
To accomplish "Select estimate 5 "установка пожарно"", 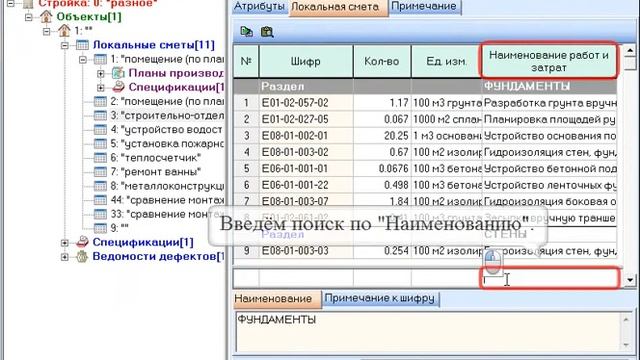I will (x=167, y=144).
